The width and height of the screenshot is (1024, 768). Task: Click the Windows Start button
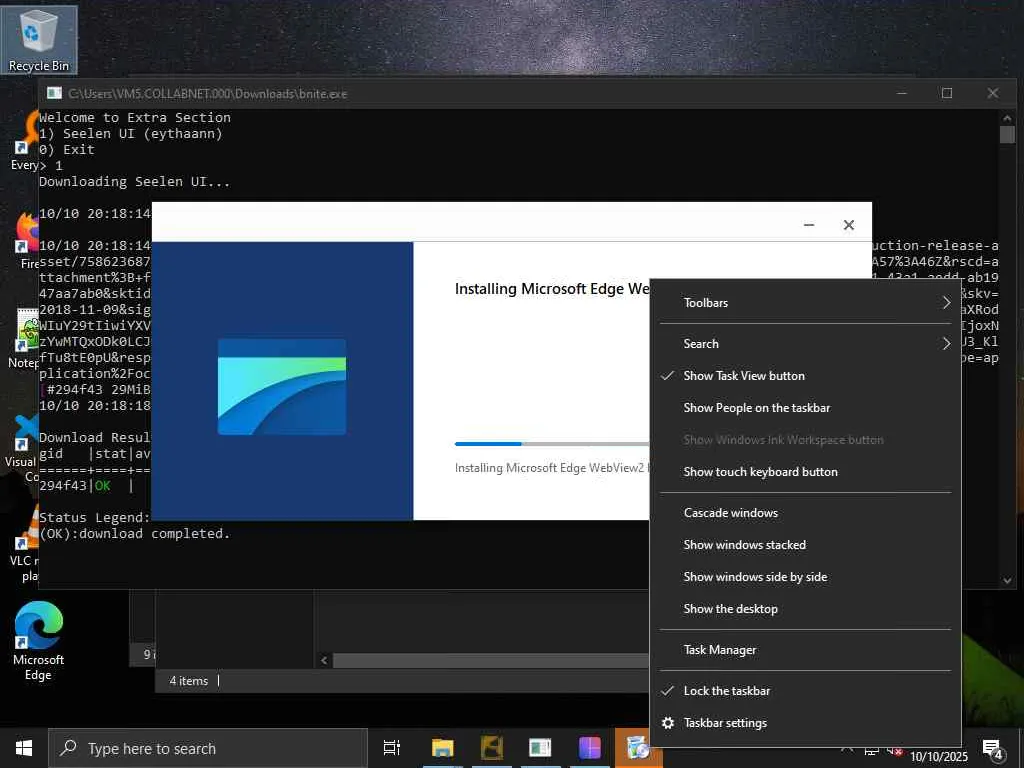click(x=24, y=748)
